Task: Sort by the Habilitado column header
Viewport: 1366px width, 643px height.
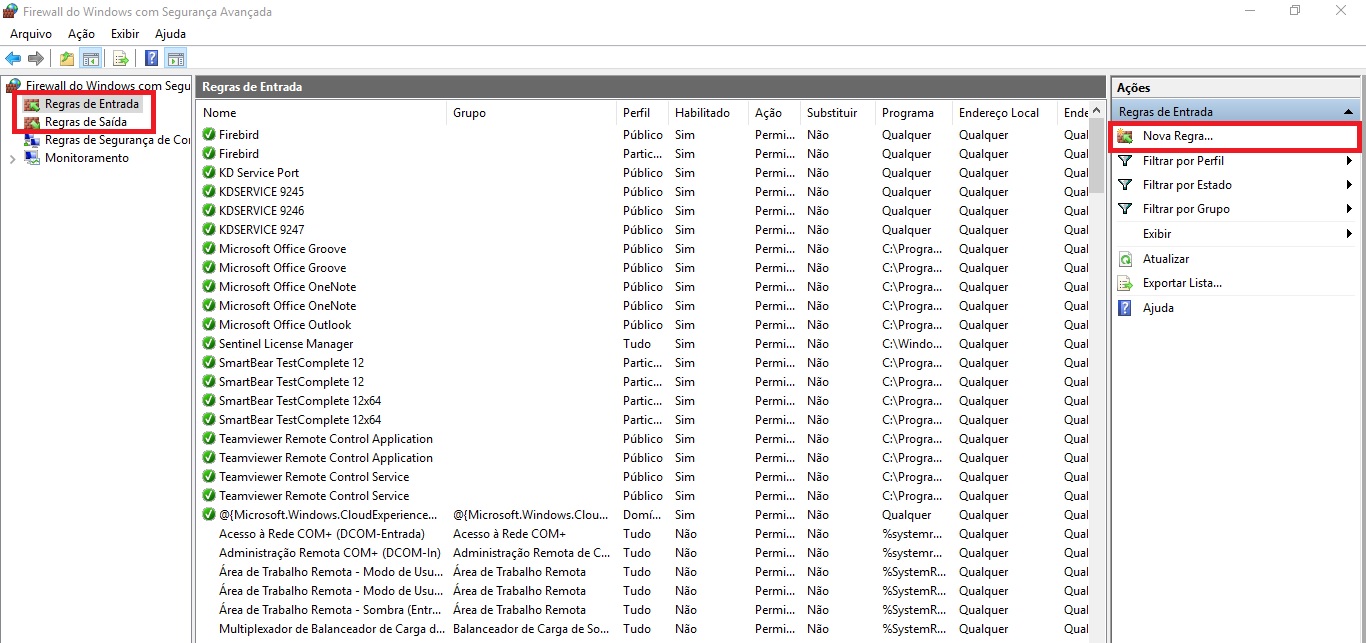Action: (709, 113)
